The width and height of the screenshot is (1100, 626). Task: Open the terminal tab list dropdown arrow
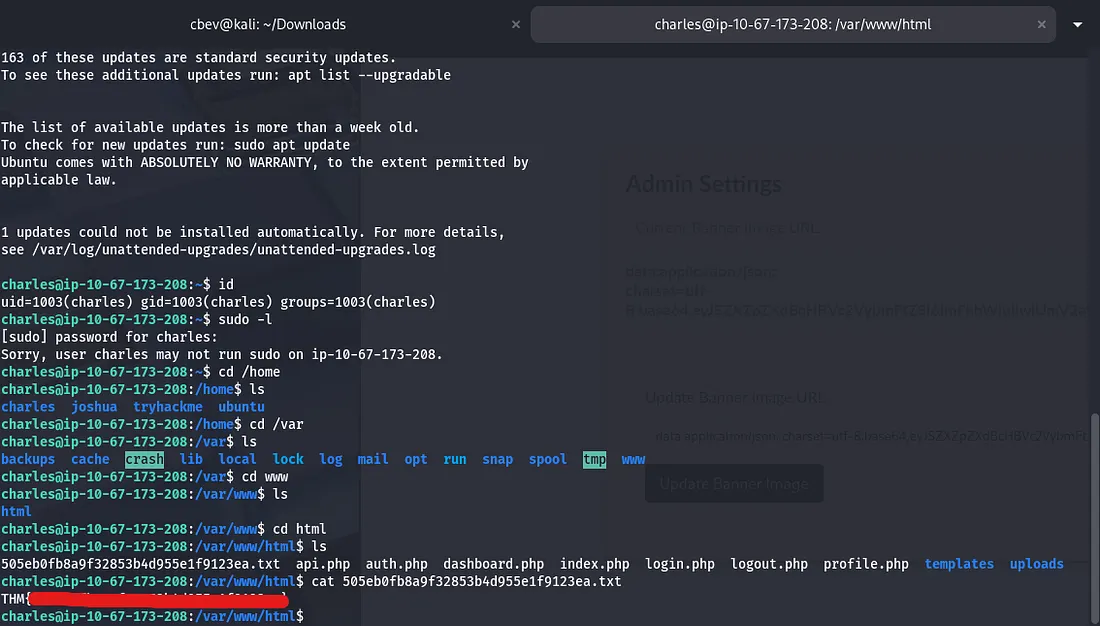[1078, 24]
